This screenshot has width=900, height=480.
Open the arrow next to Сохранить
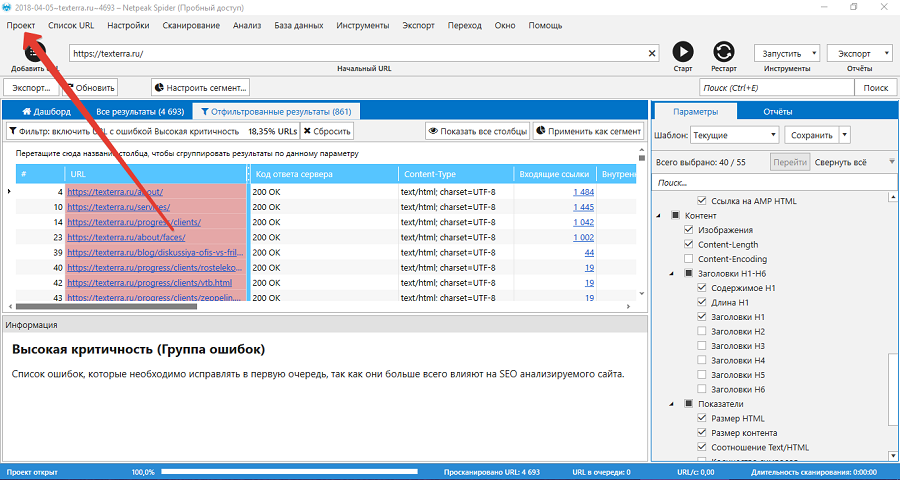(844, 136)
